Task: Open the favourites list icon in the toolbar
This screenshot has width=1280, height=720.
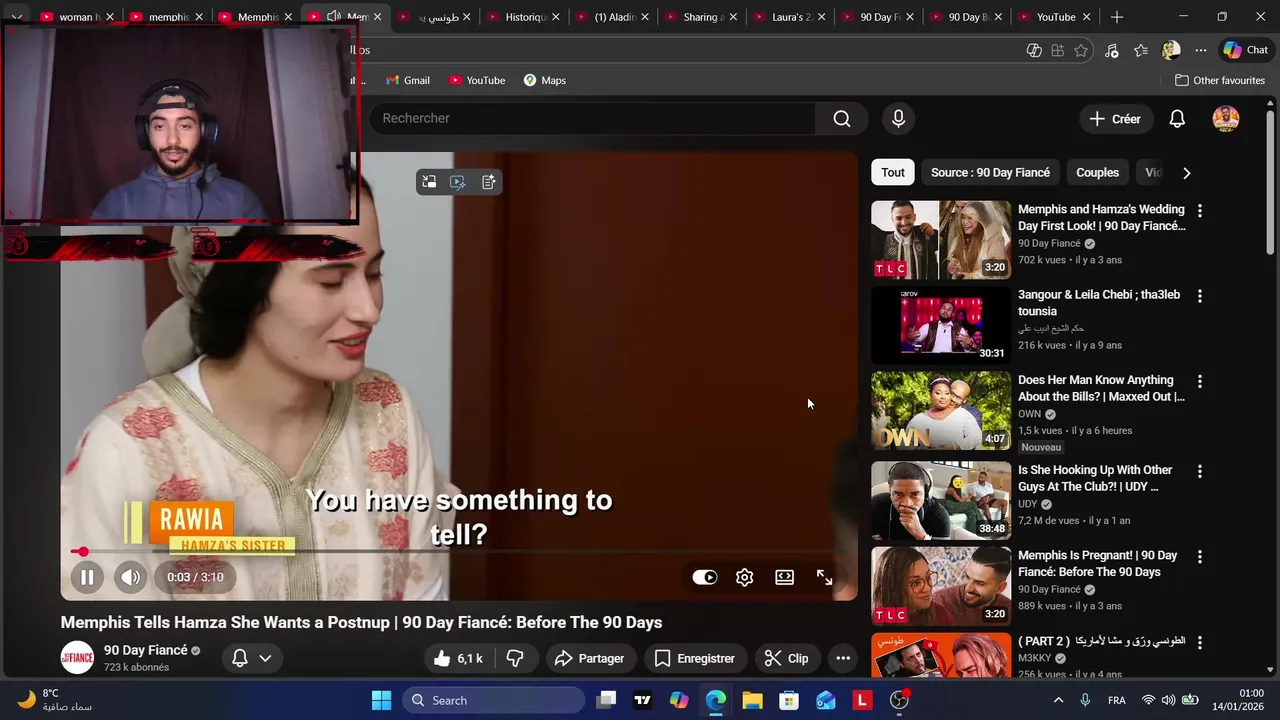Action: [1141, 50]
